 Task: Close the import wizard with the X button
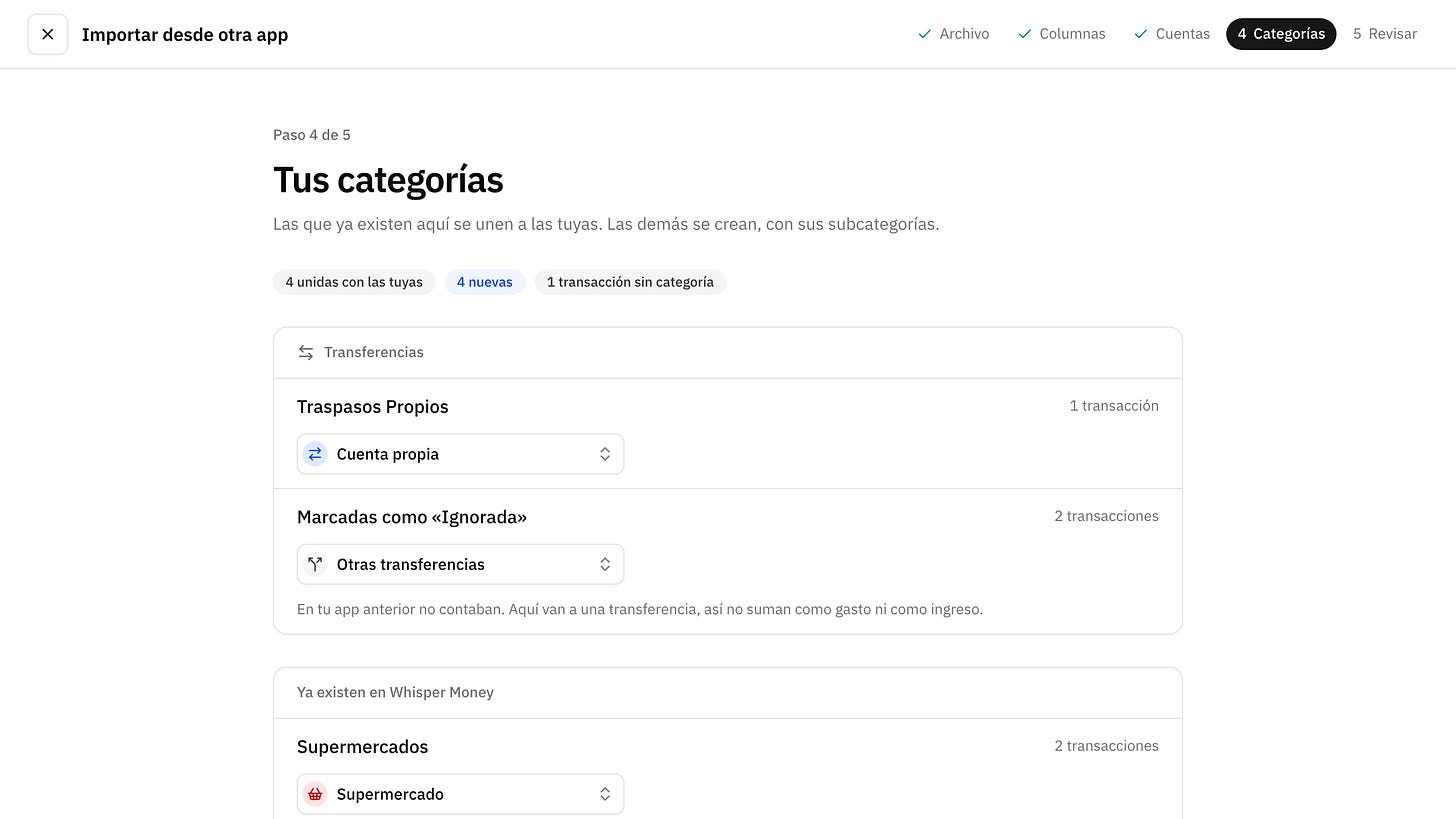48,34
